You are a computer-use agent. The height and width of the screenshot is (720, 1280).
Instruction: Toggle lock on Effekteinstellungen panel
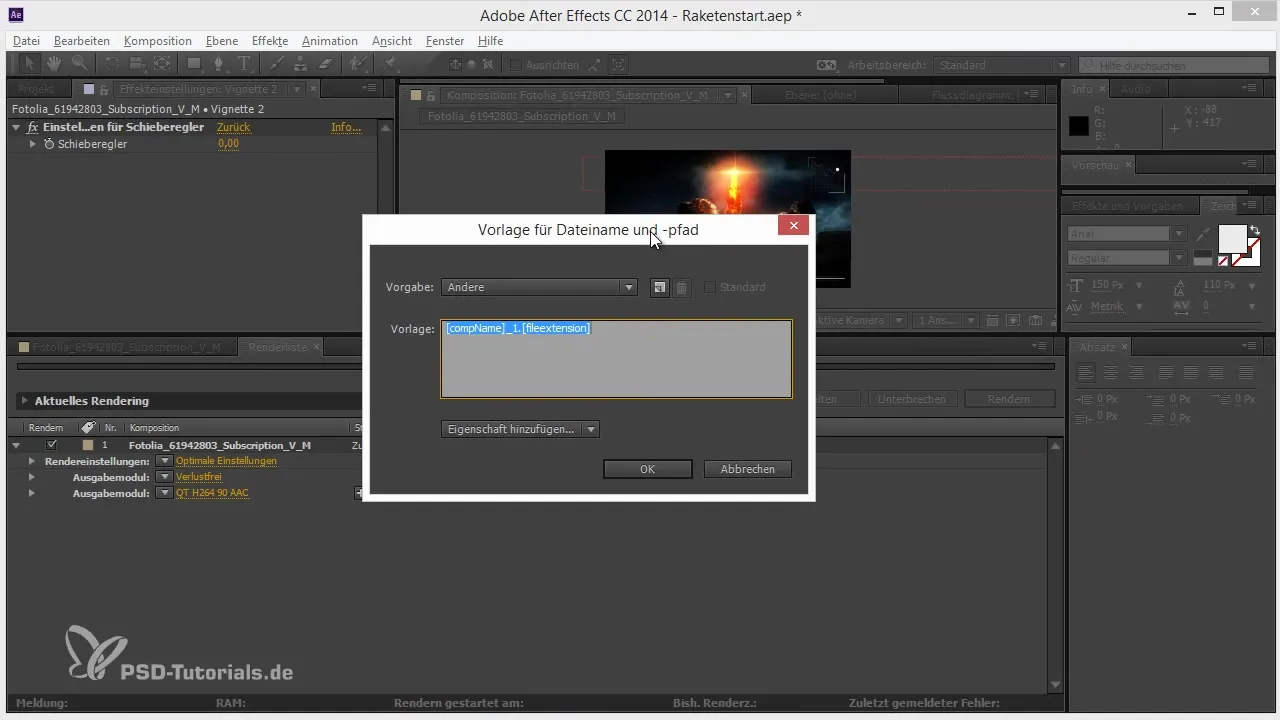(106, 89)
